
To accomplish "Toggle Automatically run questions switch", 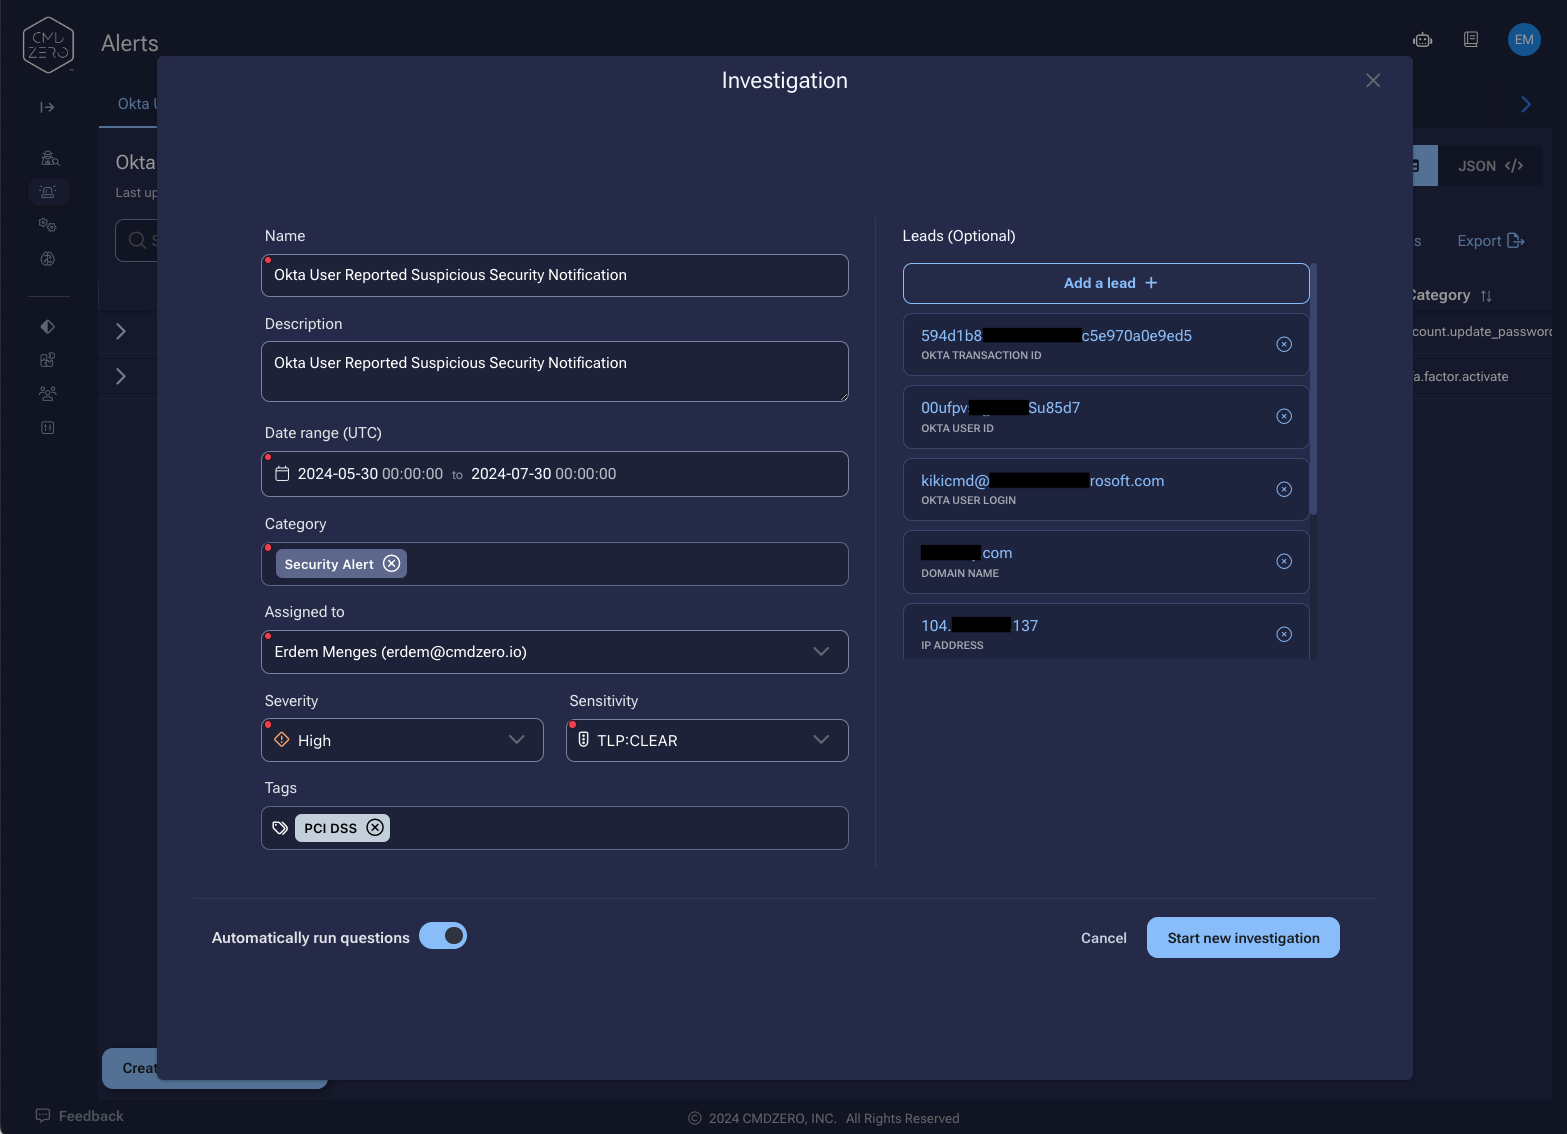I will 443,936.
